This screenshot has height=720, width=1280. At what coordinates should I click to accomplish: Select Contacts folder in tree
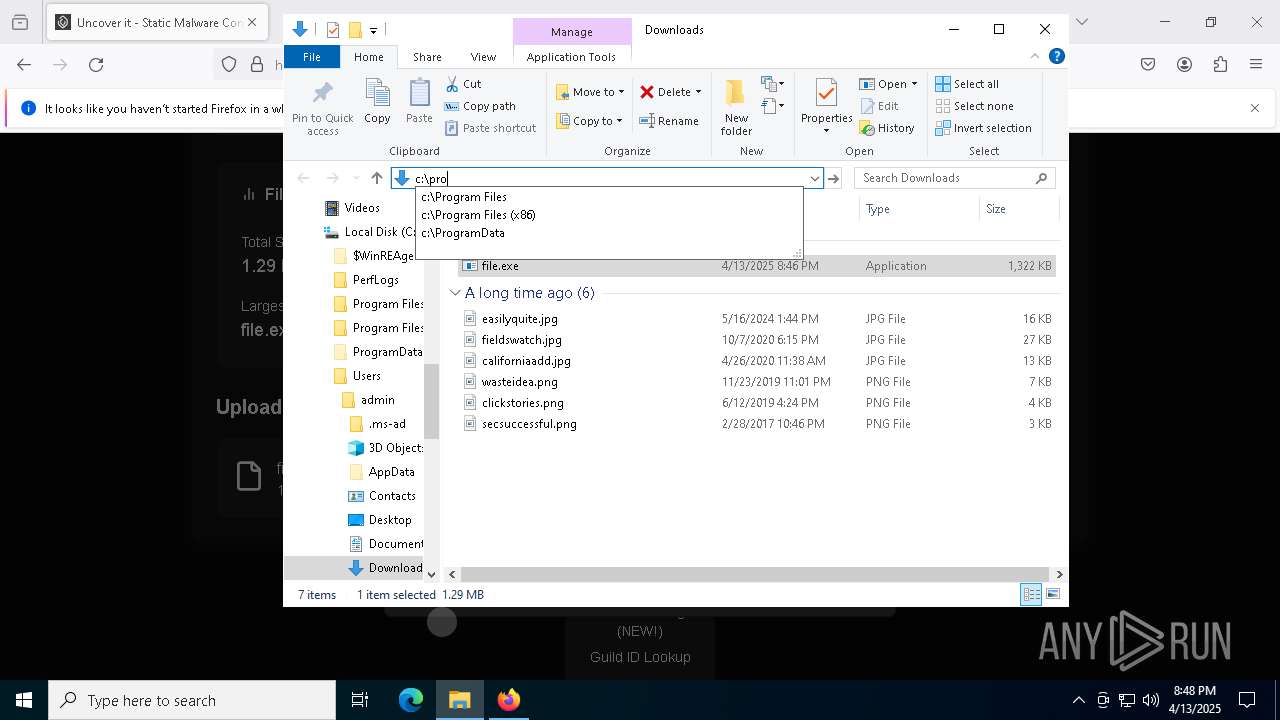tap(391, 496)
